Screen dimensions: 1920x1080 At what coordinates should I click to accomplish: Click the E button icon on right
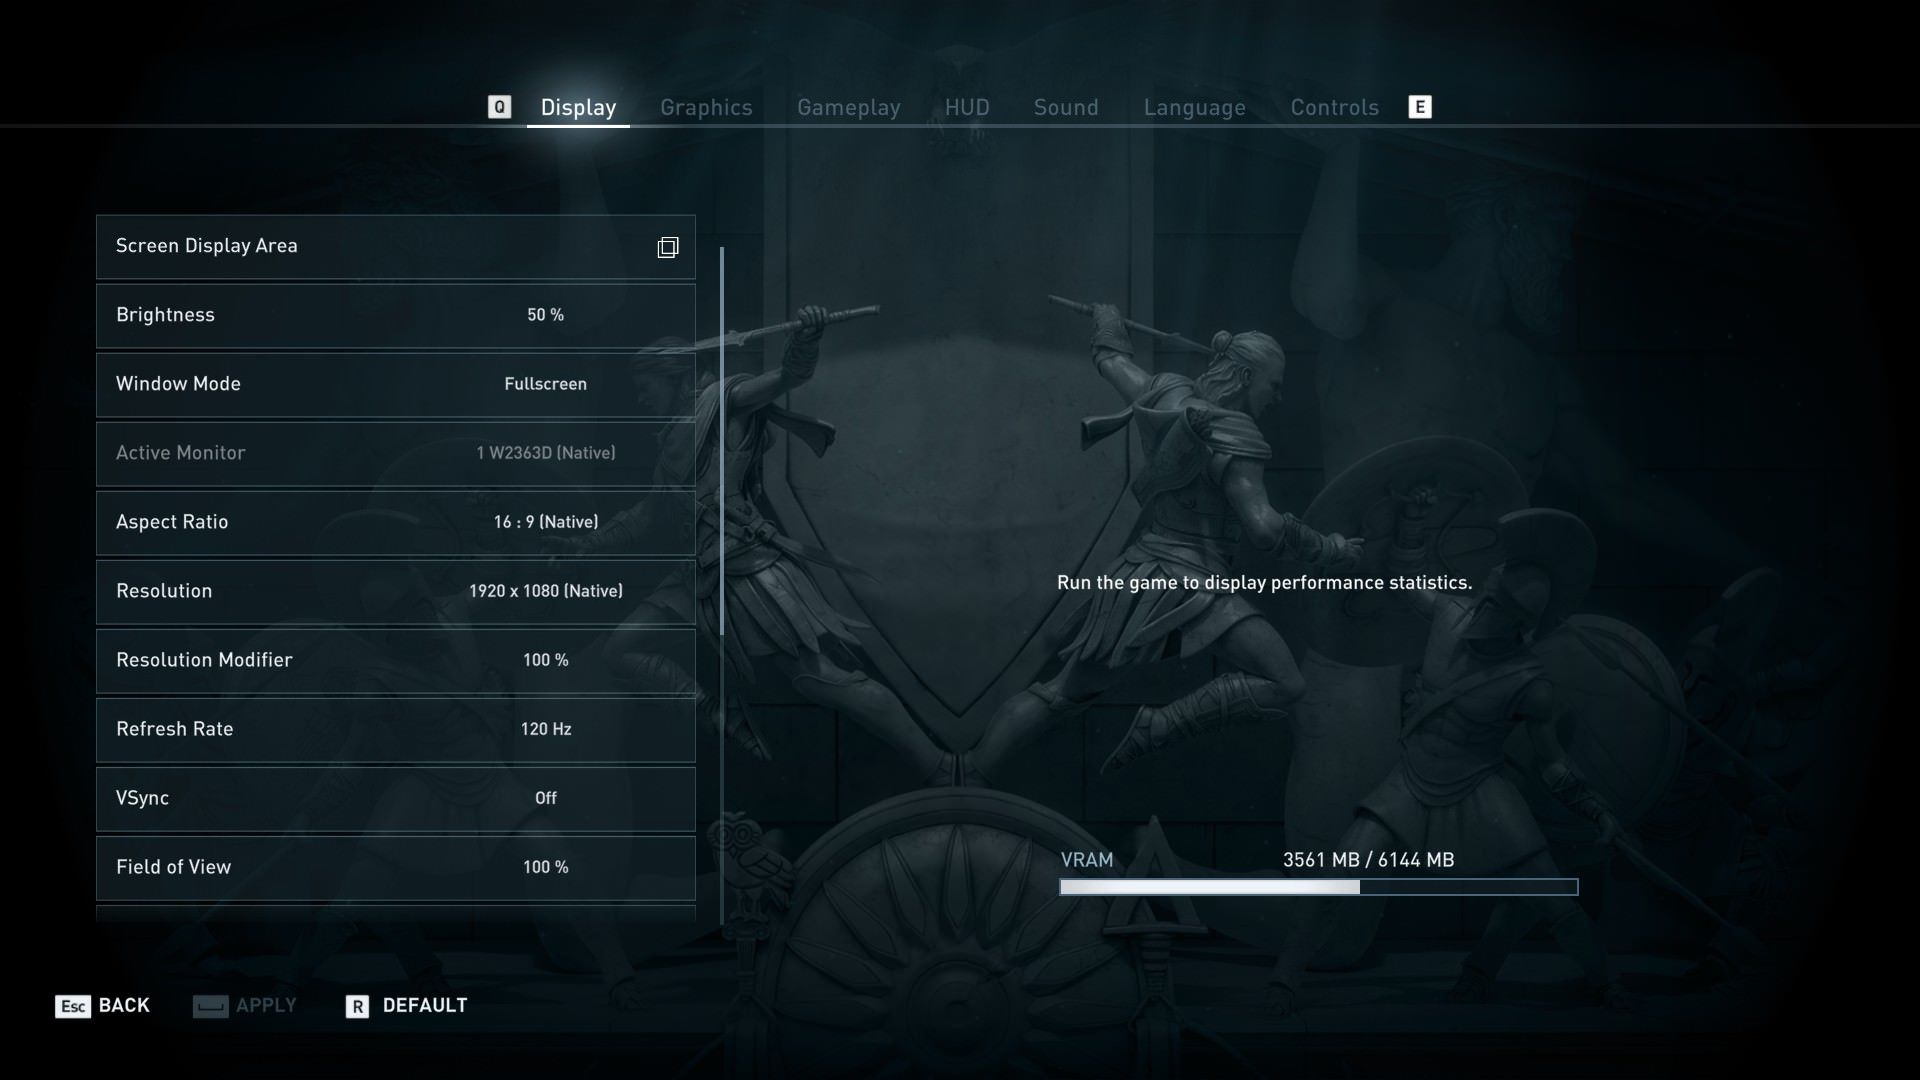coord(1420,107)
